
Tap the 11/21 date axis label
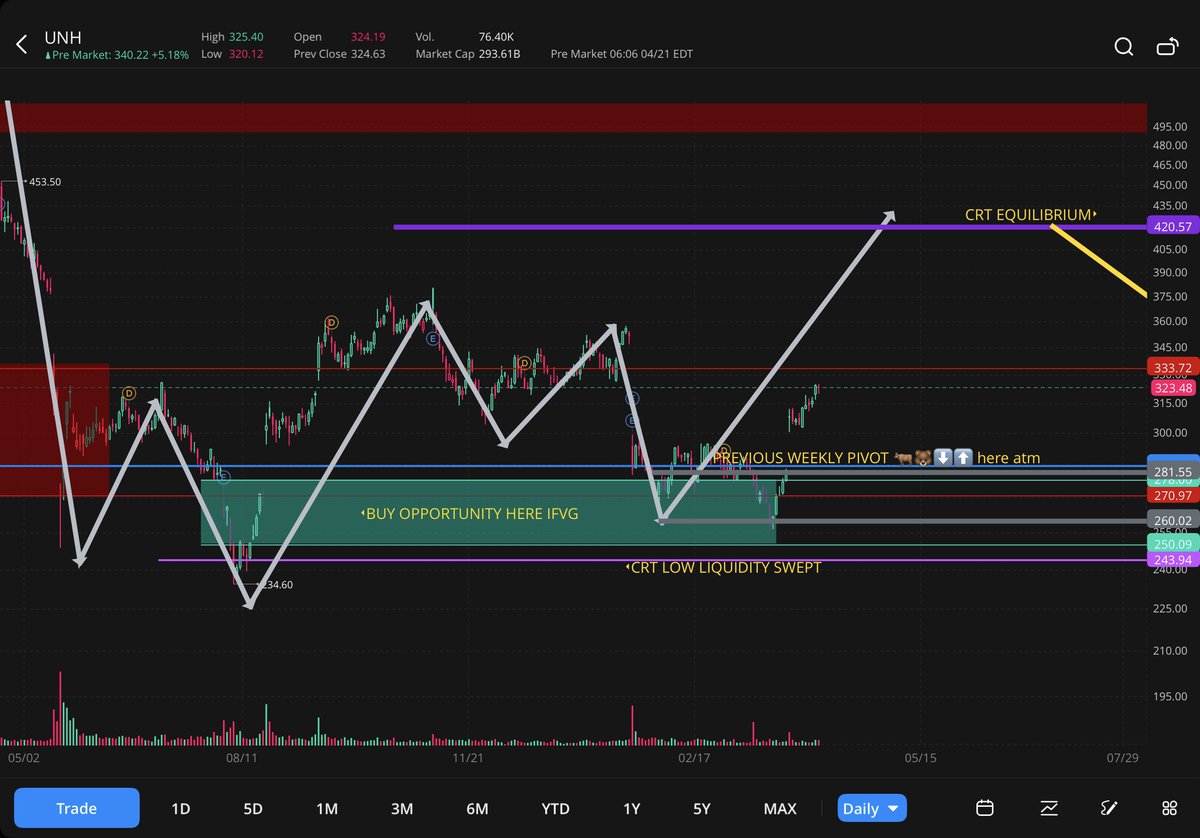click(x=468, y=759)
